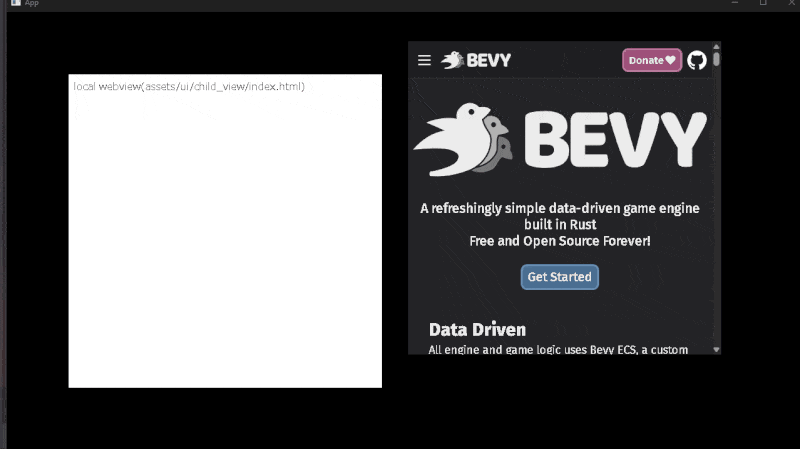Click the 'local webview' path text
Image resolution: width=800 pixels, height=449 pixels.
tap(189, 86)
